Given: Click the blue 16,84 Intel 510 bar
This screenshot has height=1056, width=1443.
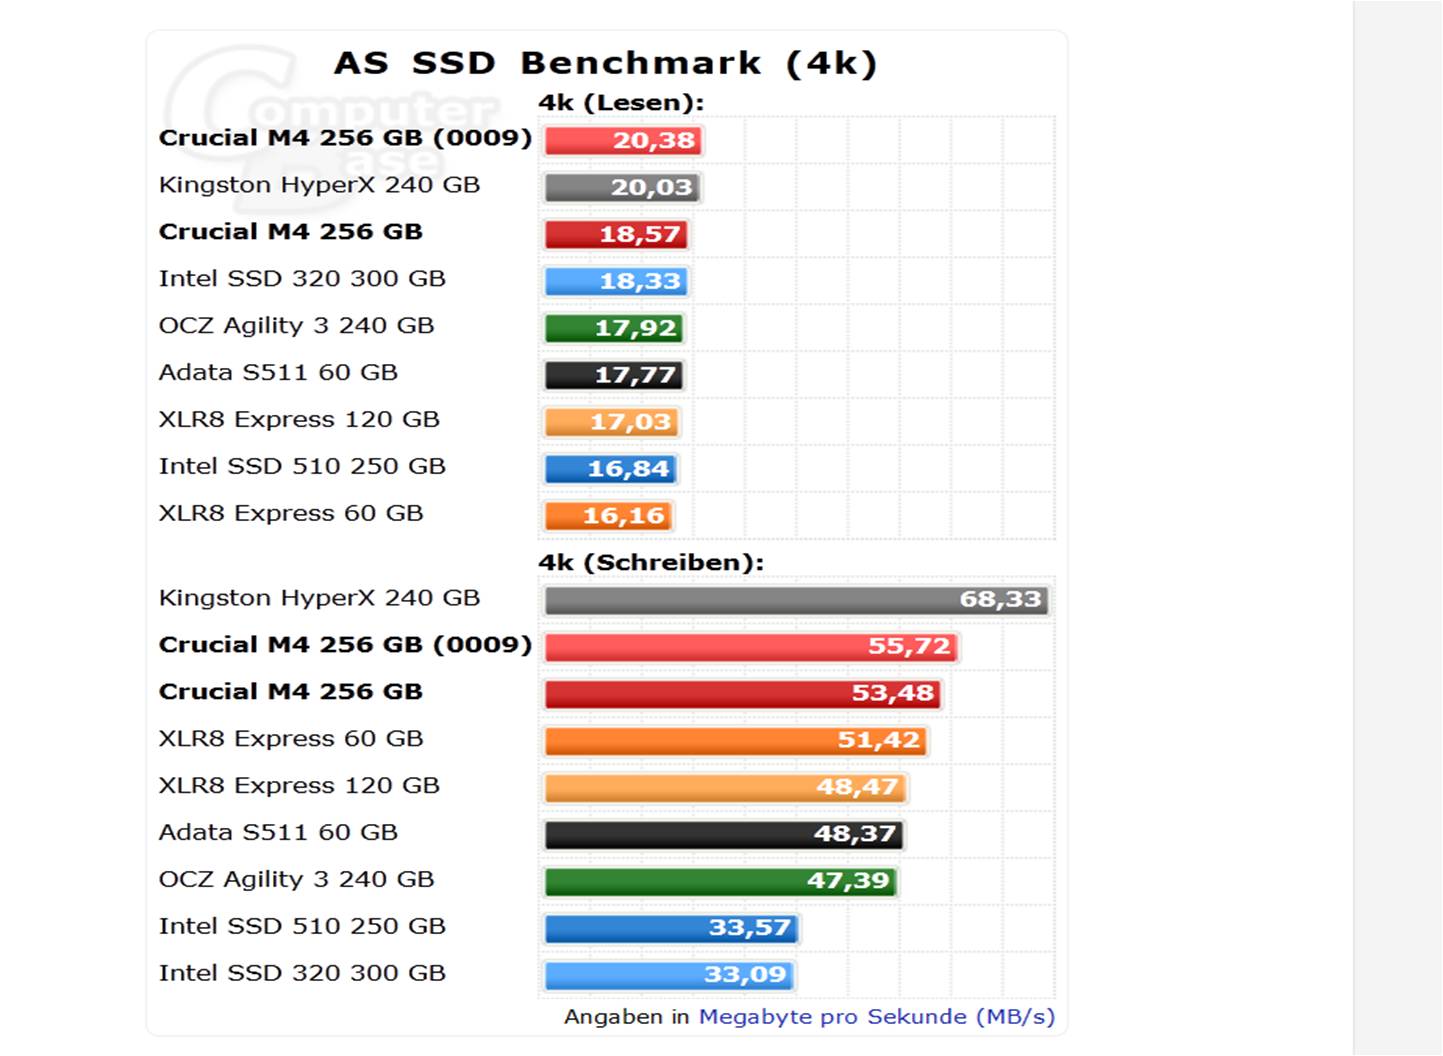Looking at the screenshot, I should click(x=610, y=470).
